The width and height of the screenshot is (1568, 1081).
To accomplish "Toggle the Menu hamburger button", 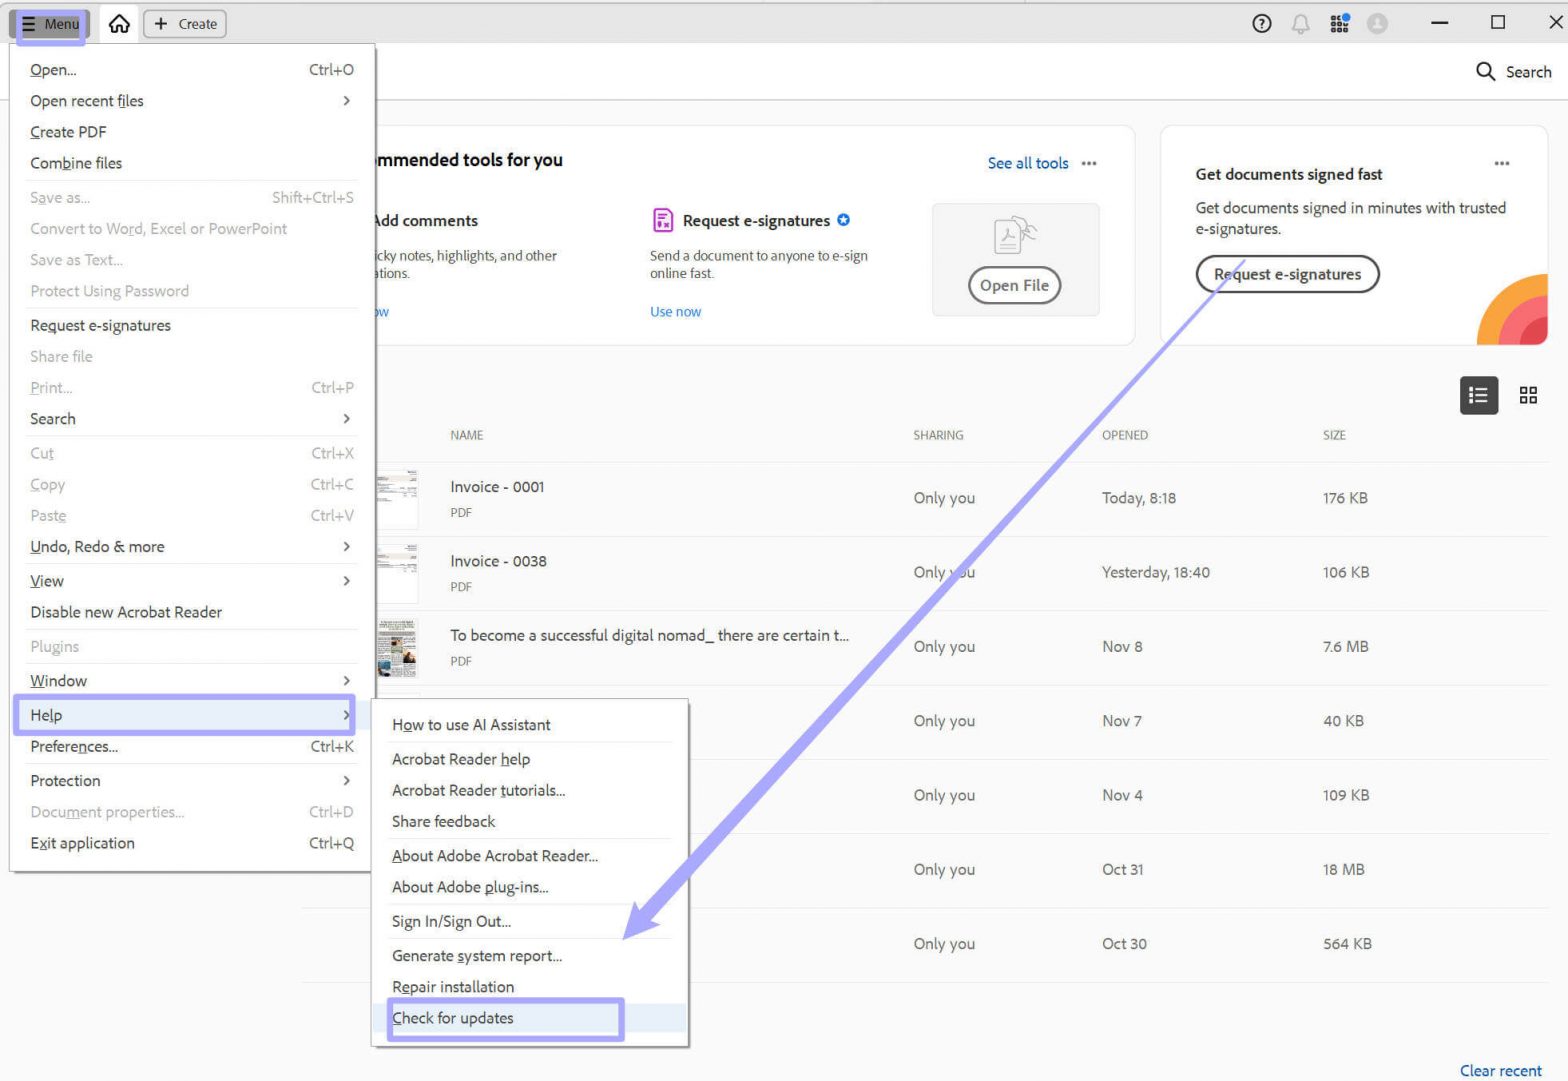I will [50, 24].
